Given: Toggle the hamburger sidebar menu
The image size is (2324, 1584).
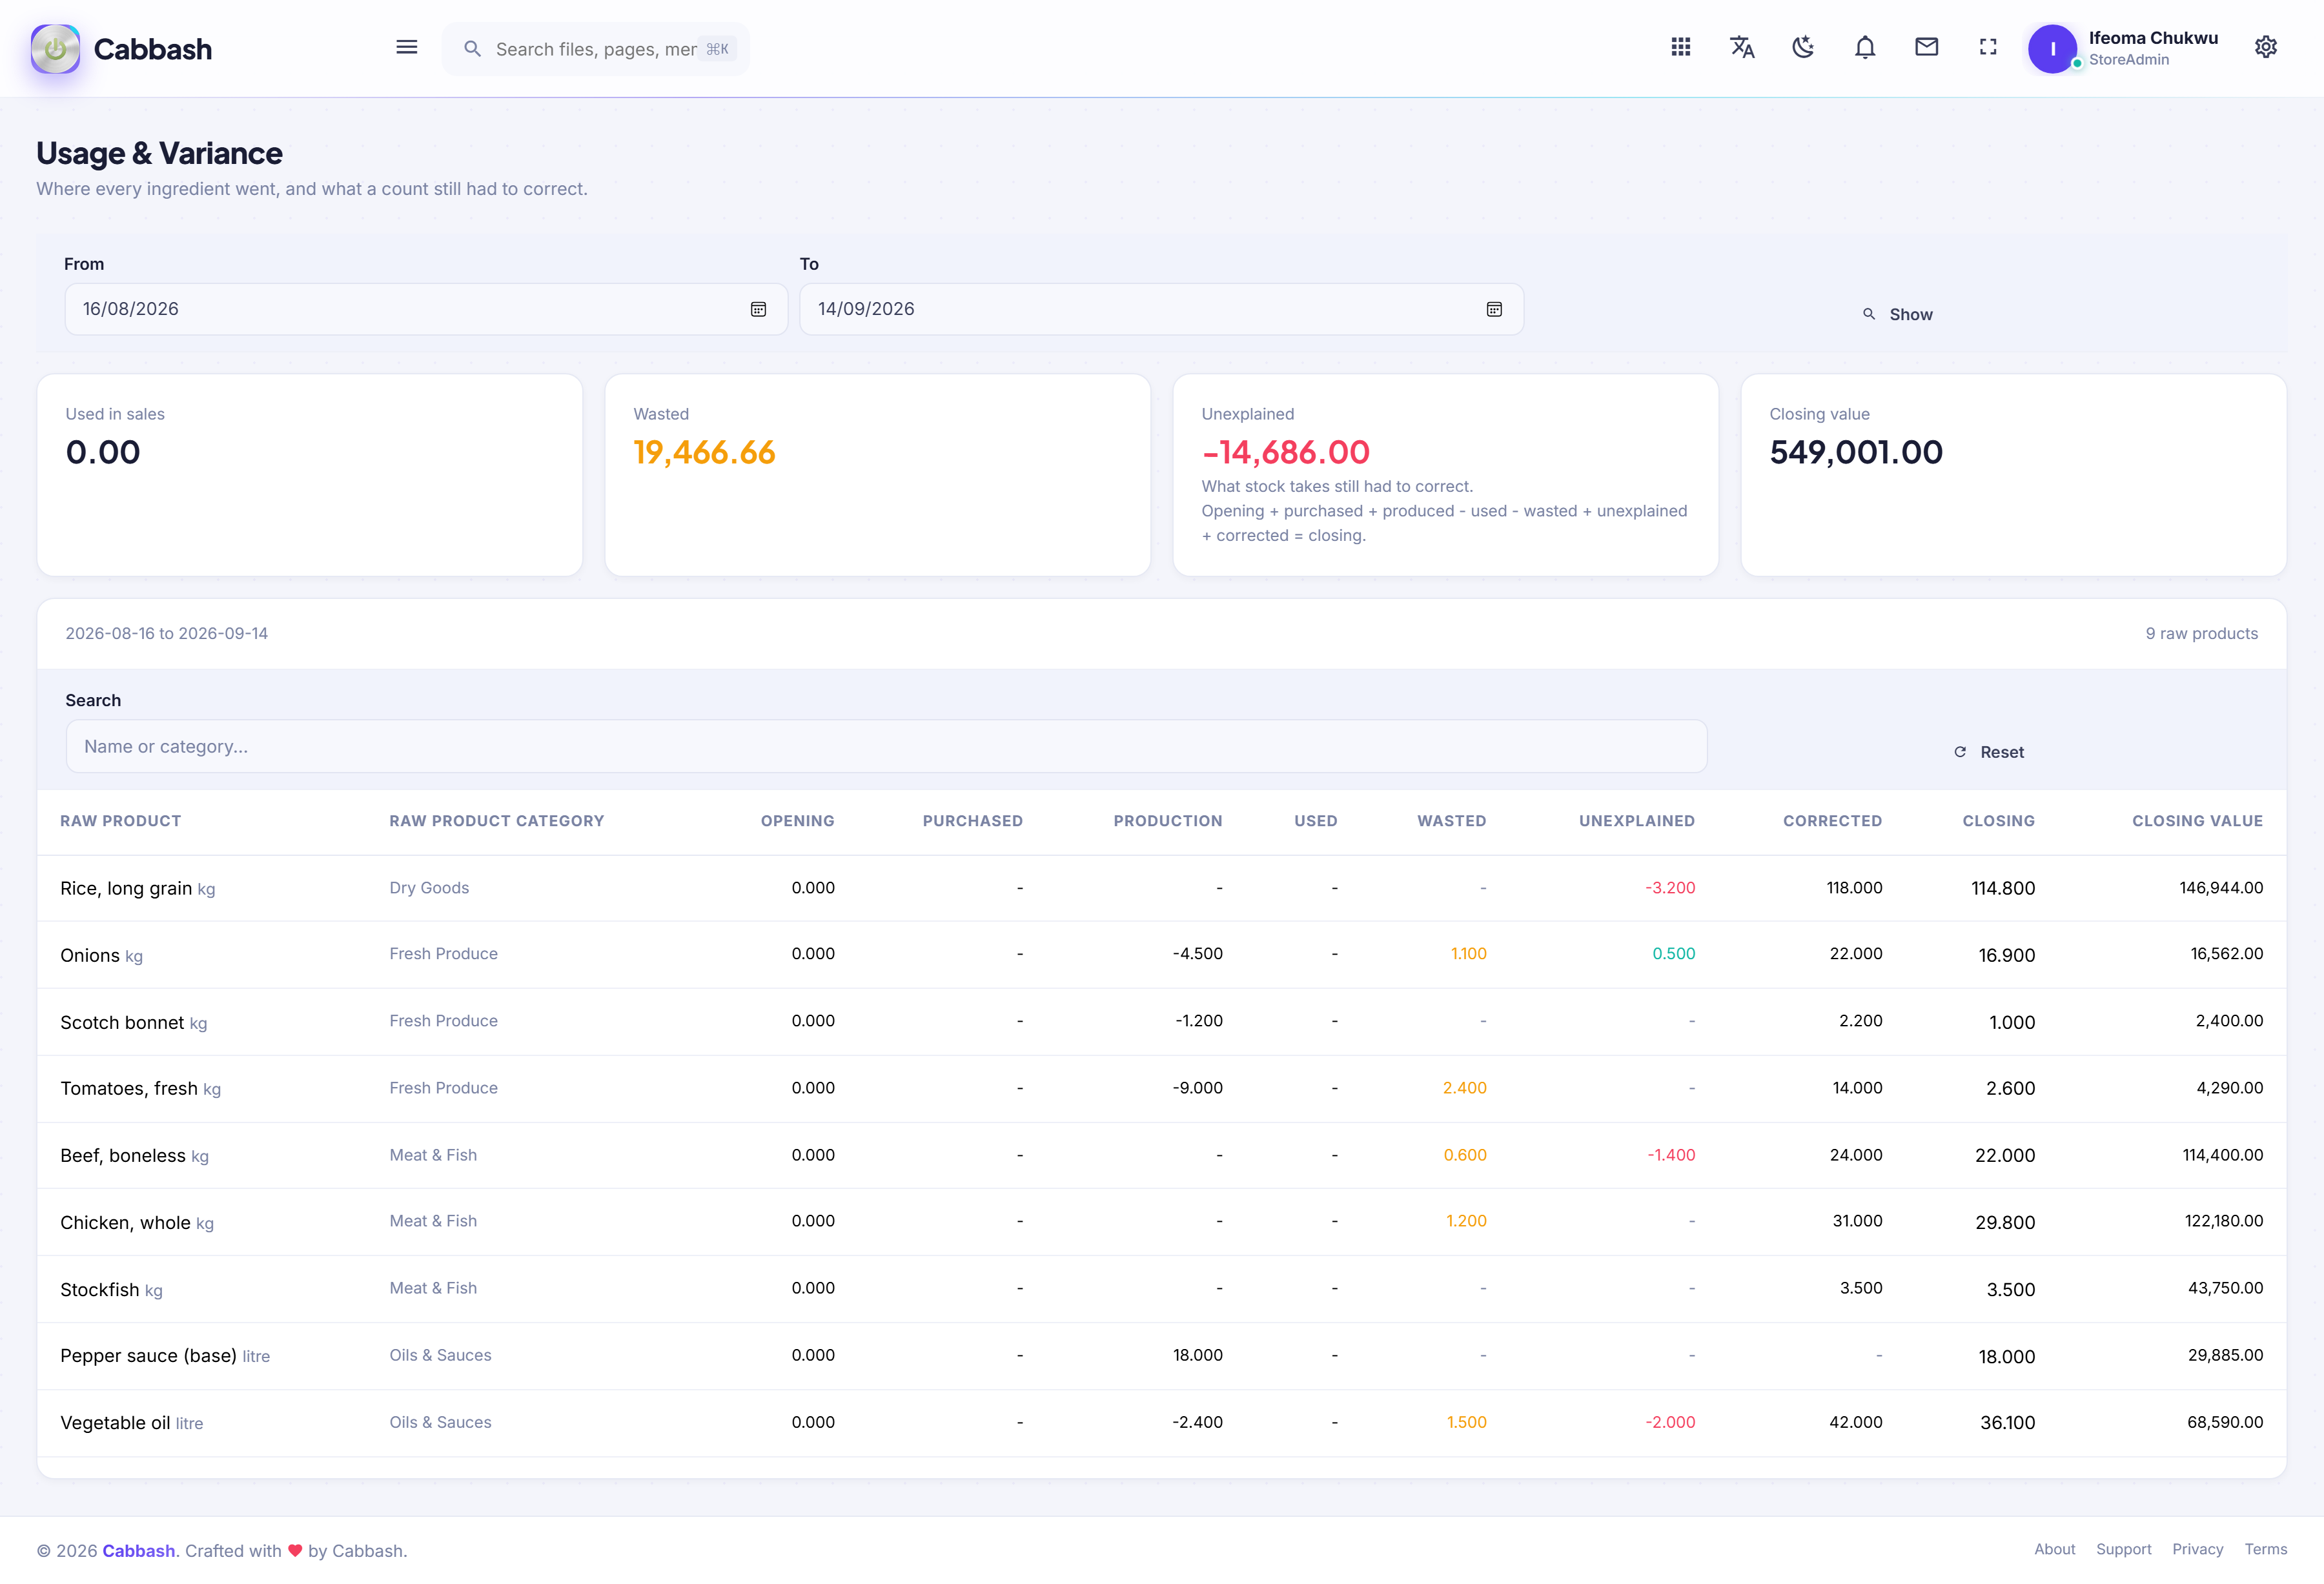Looking at the screenshot, I should [406, 47].
